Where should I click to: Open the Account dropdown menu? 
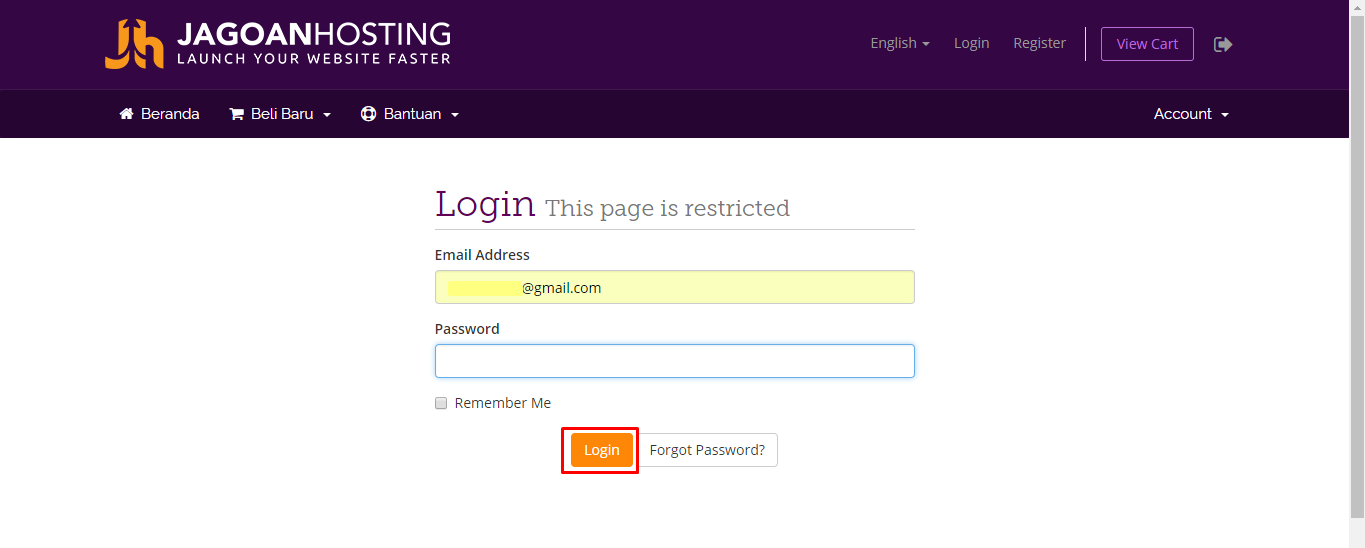(x=1191, y=114)
